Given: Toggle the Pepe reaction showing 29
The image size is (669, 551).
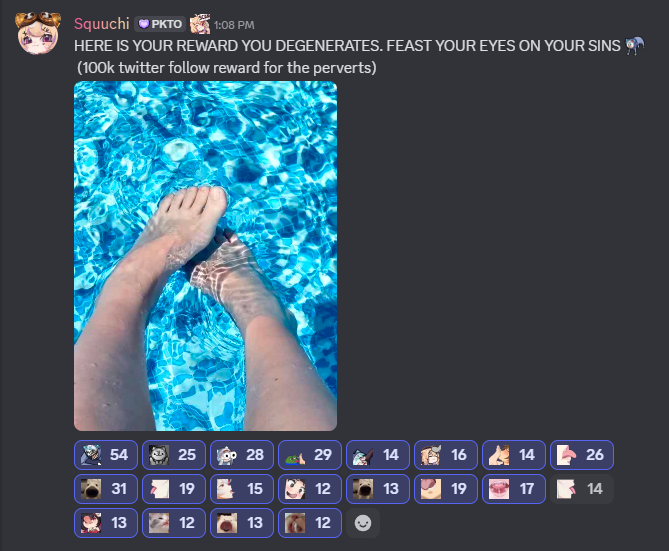Looking at the screenshot, I should tap(310, 455).
